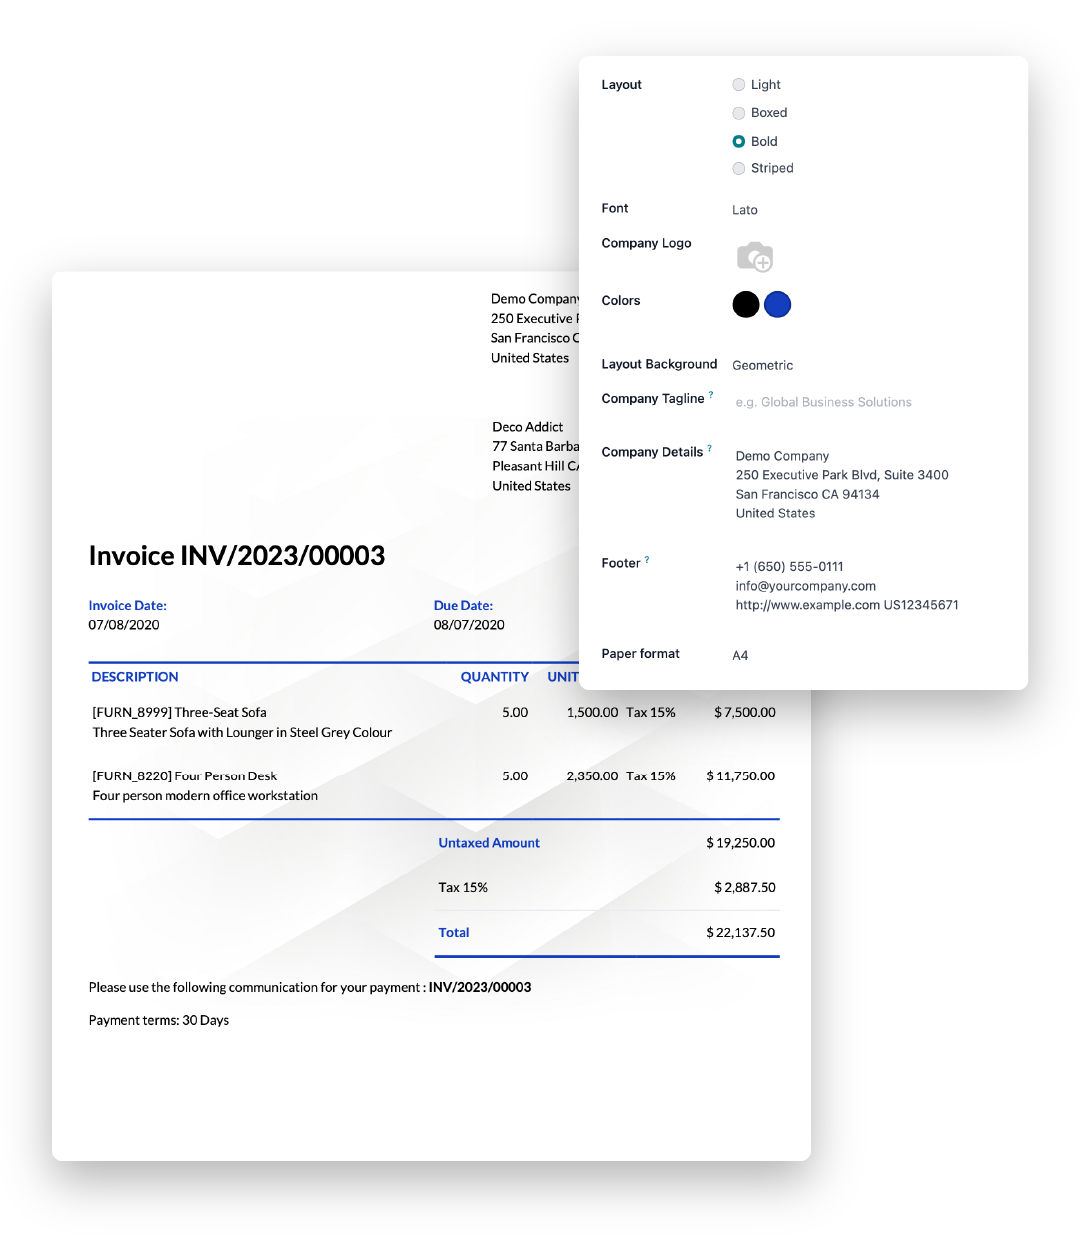Click the $ 19,250.00 untaxed value
The height and width of the screenshot is (1239, 1080).
pyautogui.click(x=741, y=843)
